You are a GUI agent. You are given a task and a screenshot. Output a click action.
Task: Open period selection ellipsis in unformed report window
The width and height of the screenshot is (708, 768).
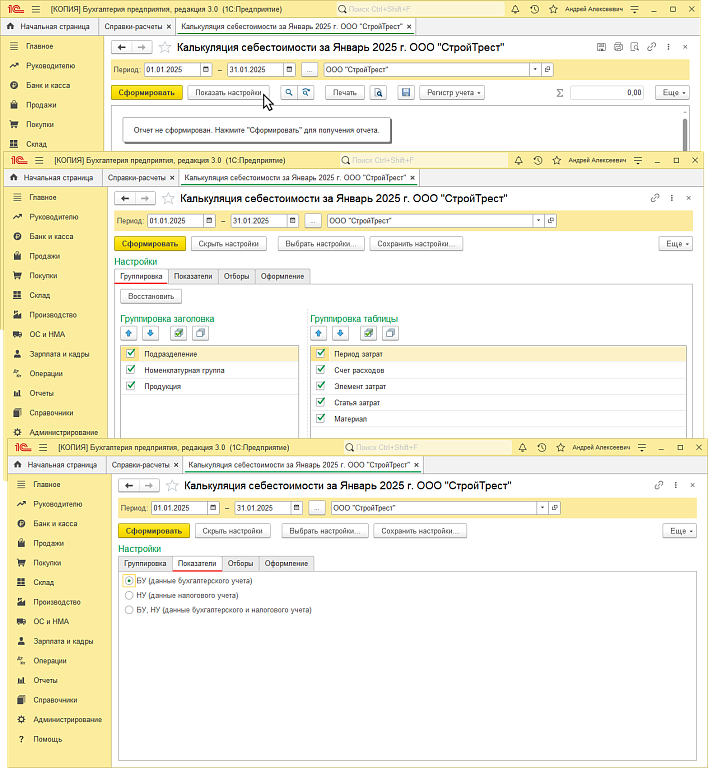tap(309, 70)
